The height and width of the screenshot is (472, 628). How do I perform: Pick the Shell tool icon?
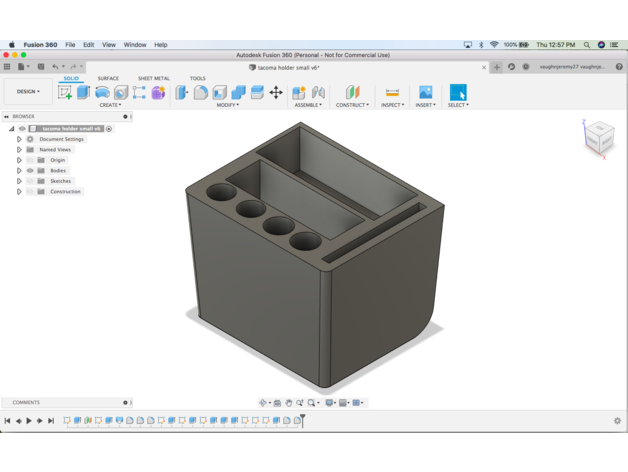[219, 93]
